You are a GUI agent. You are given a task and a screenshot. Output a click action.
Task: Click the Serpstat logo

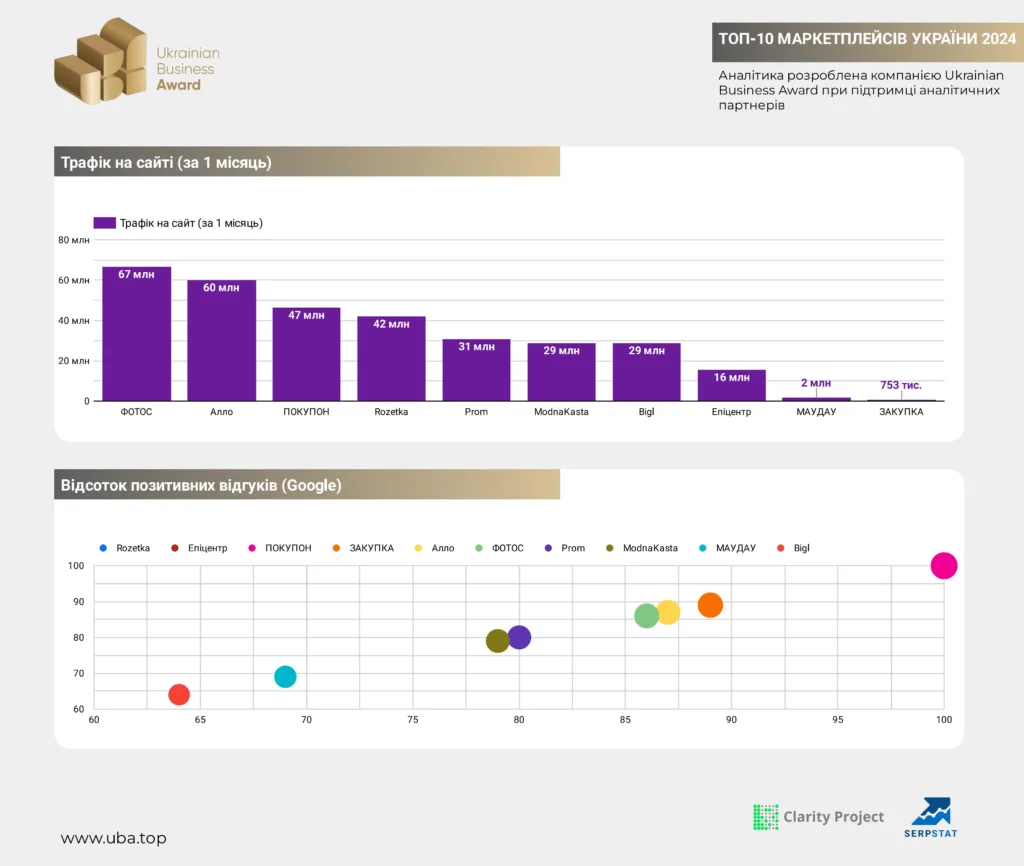pos(931,818)
